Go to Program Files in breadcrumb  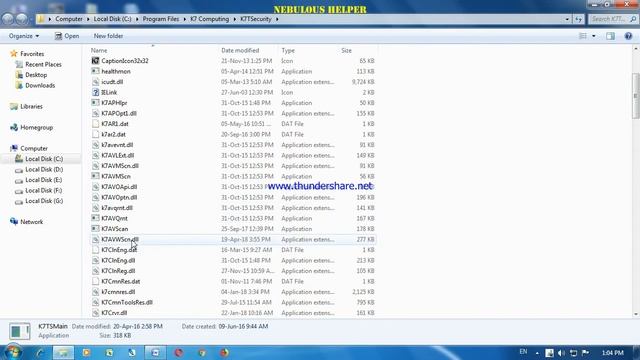(160, 19)
